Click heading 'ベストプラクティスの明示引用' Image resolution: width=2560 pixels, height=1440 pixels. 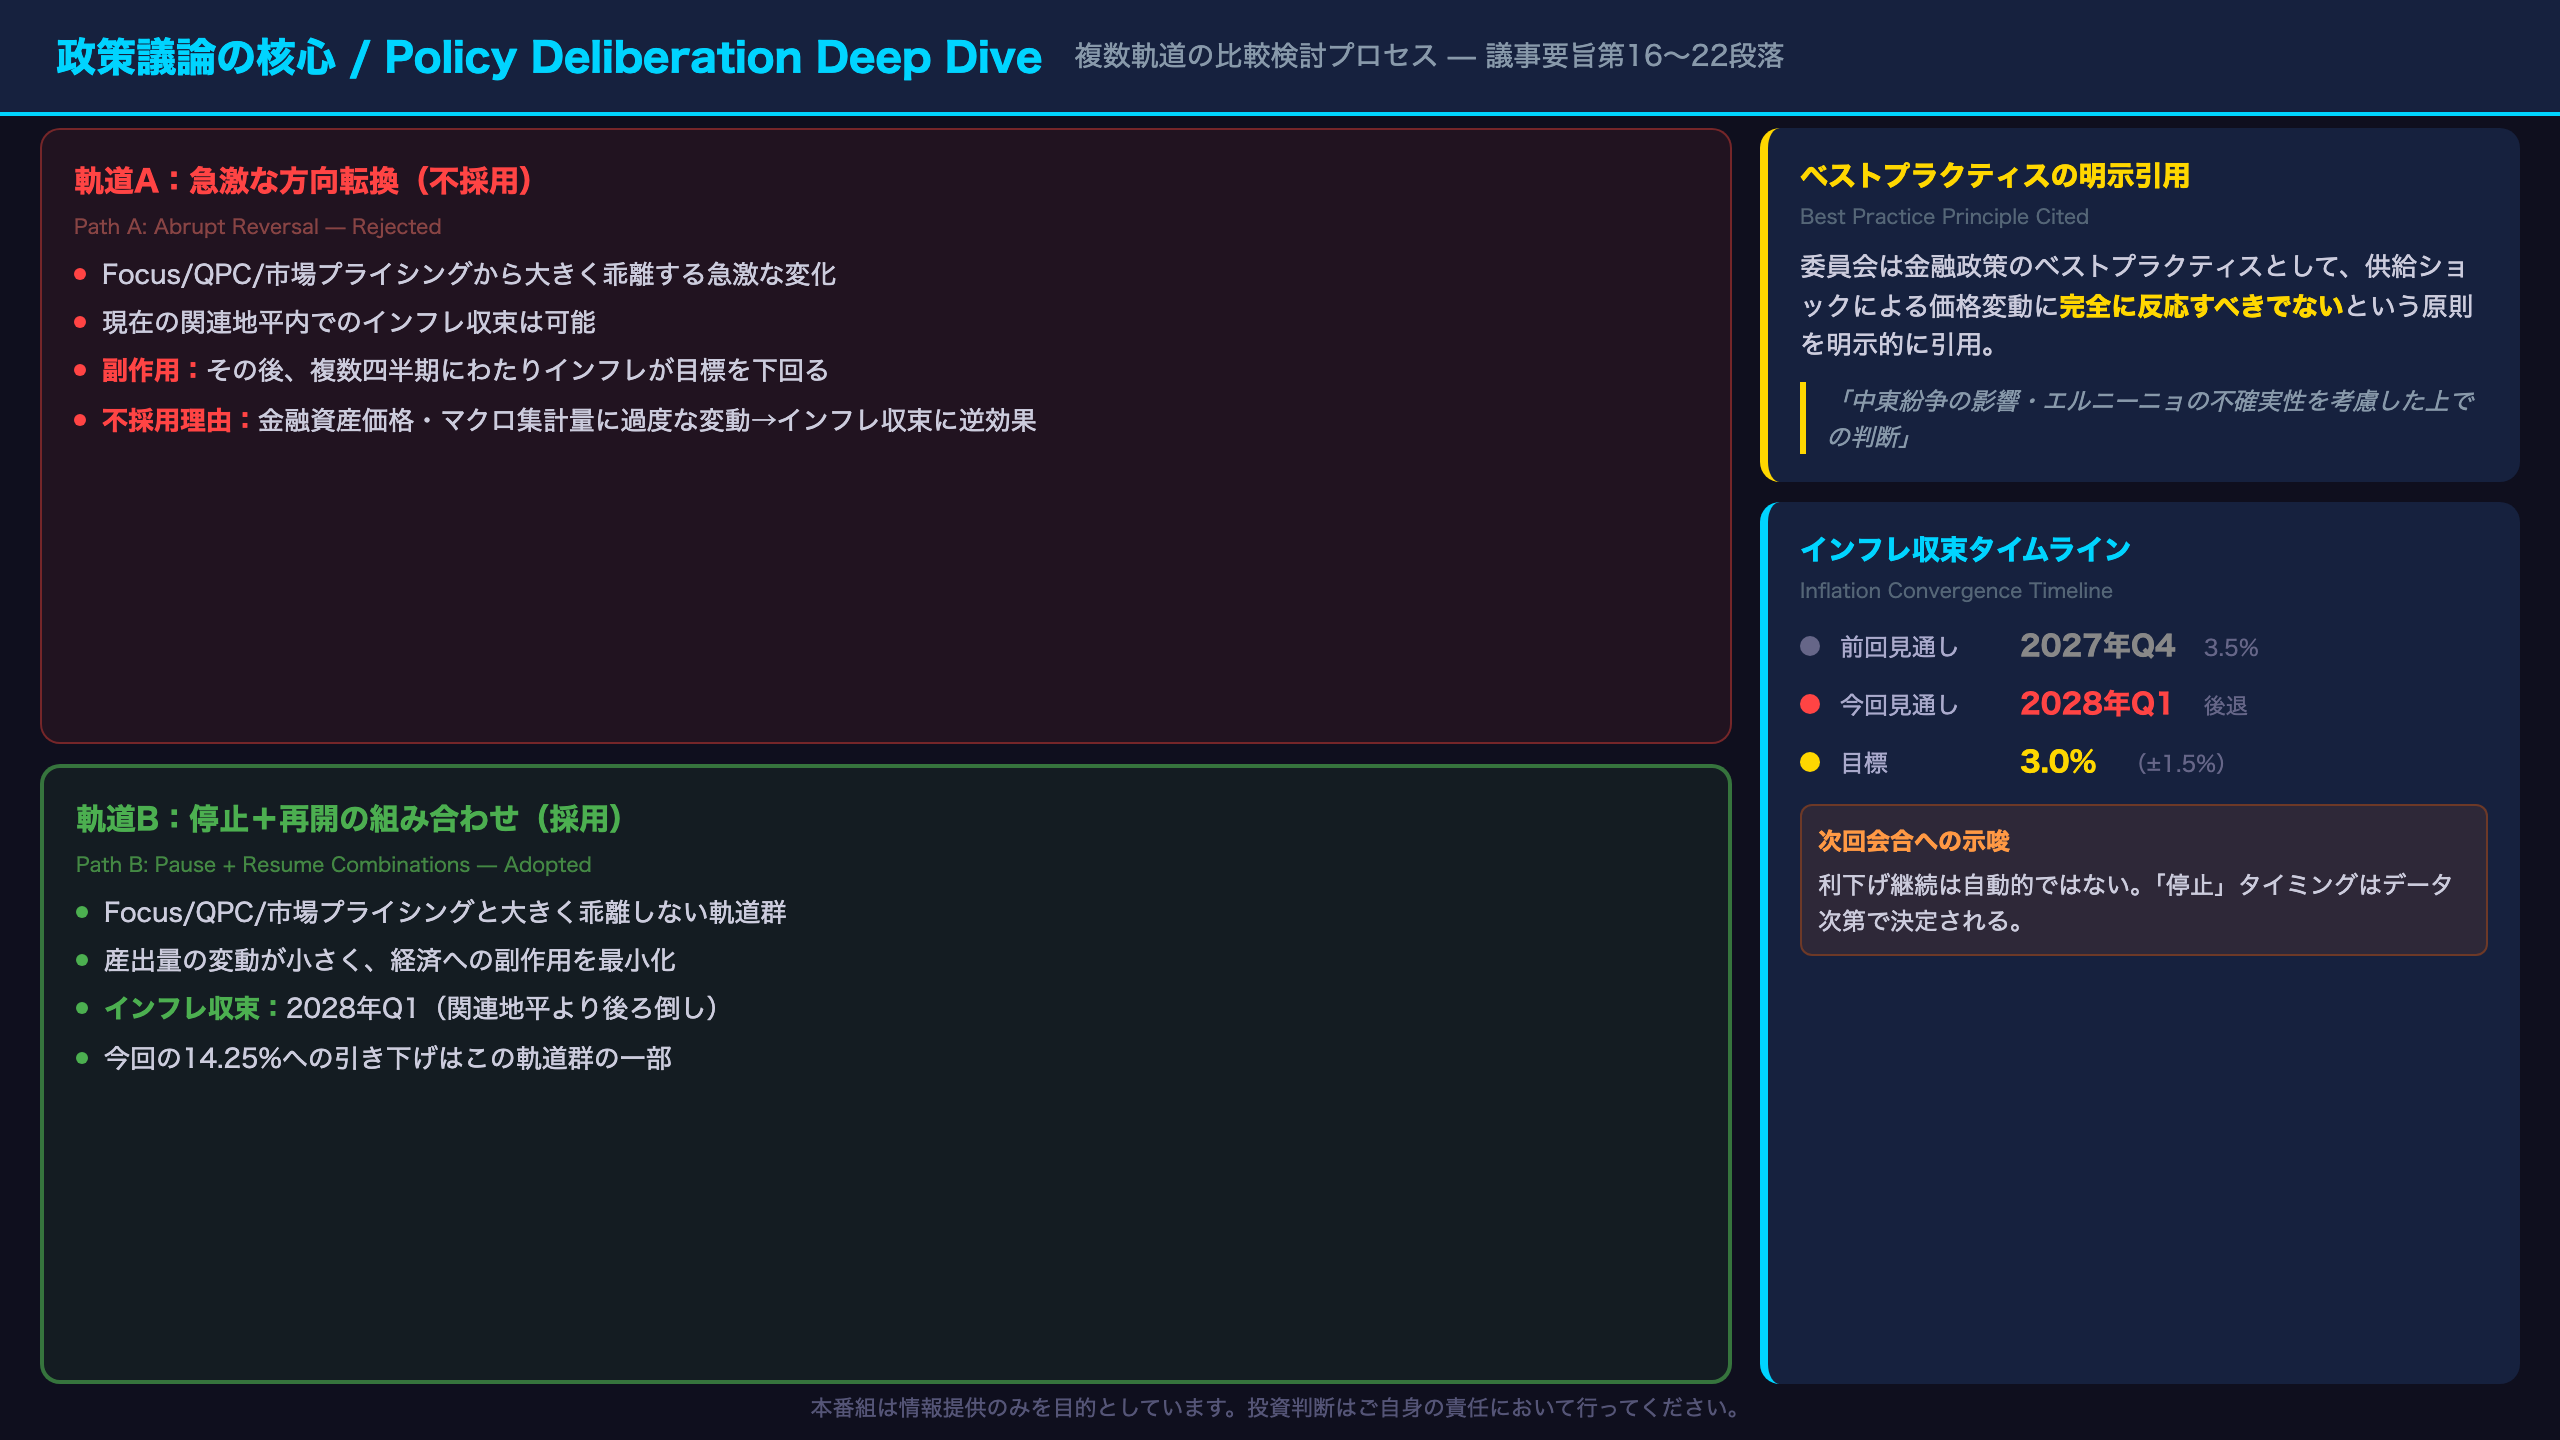coord(1994,176)
